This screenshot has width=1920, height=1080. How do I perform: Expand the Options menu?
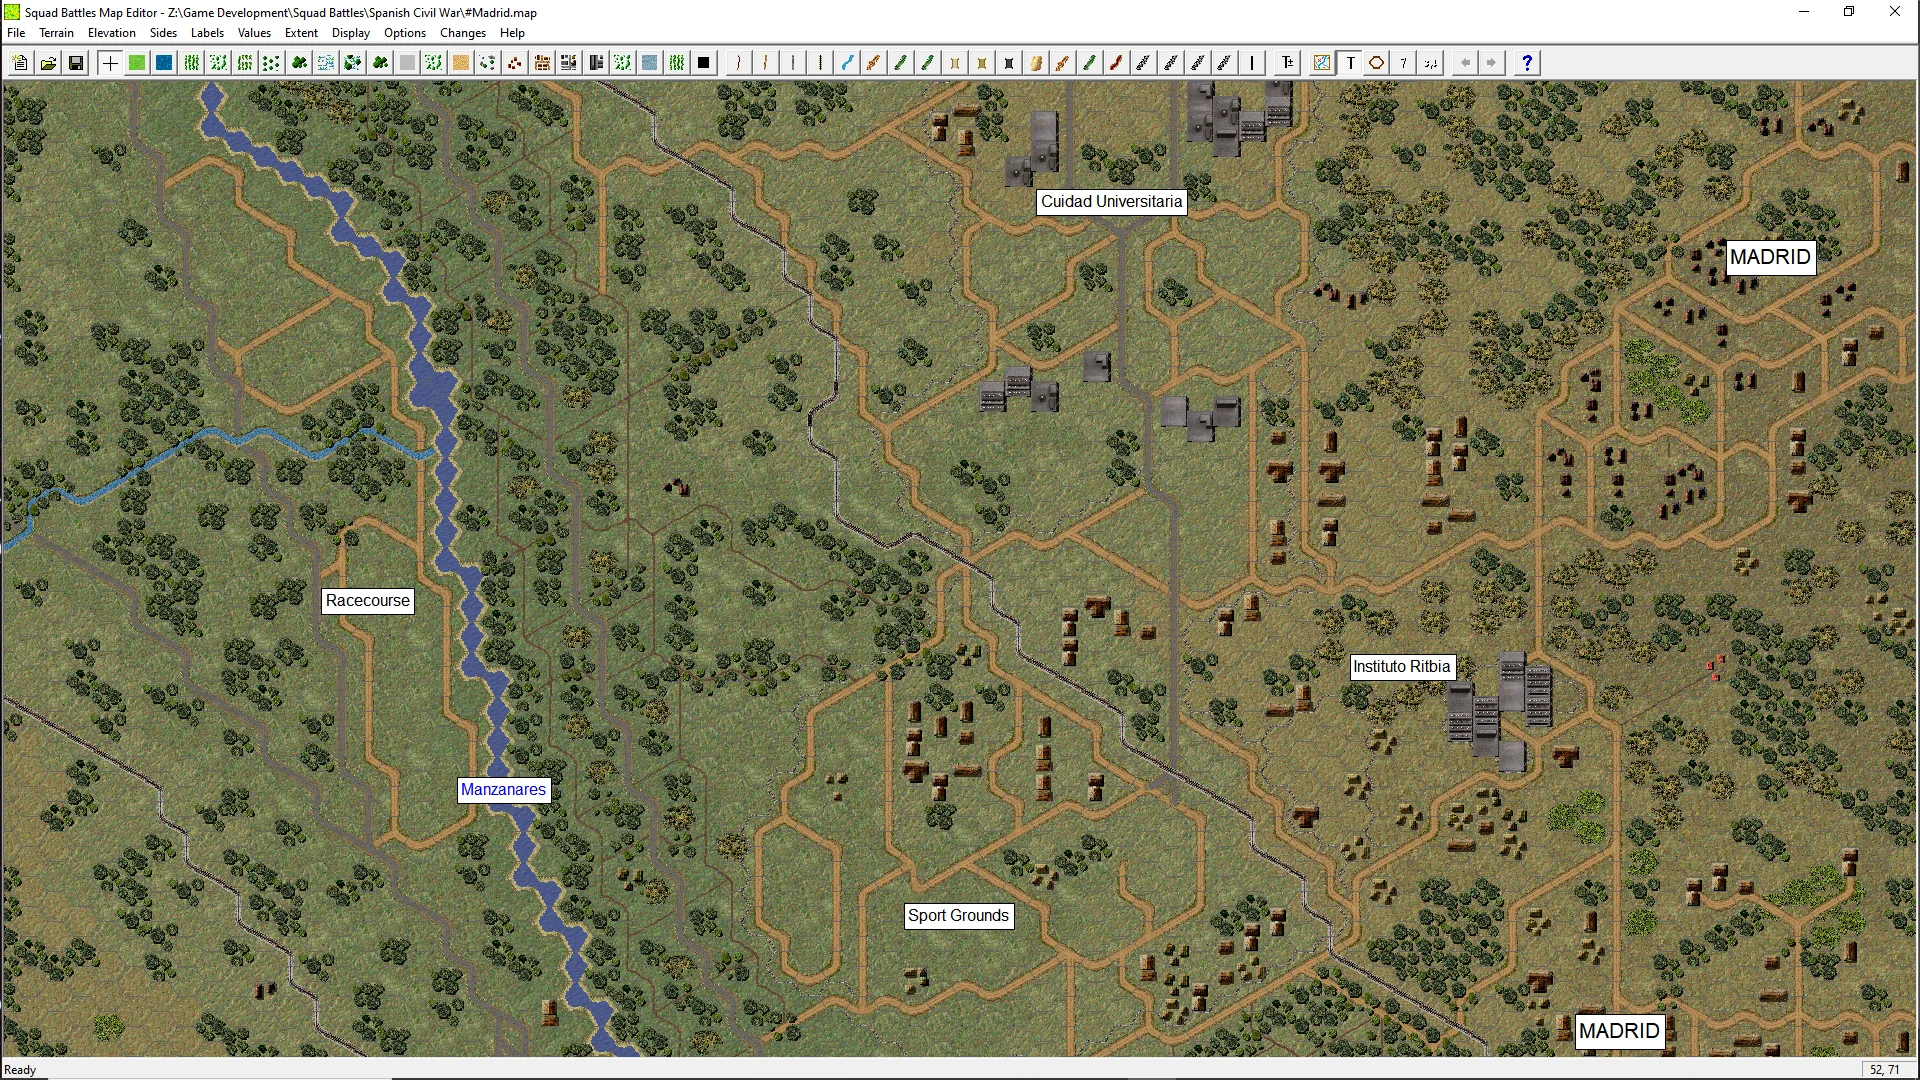pos(404,33)
